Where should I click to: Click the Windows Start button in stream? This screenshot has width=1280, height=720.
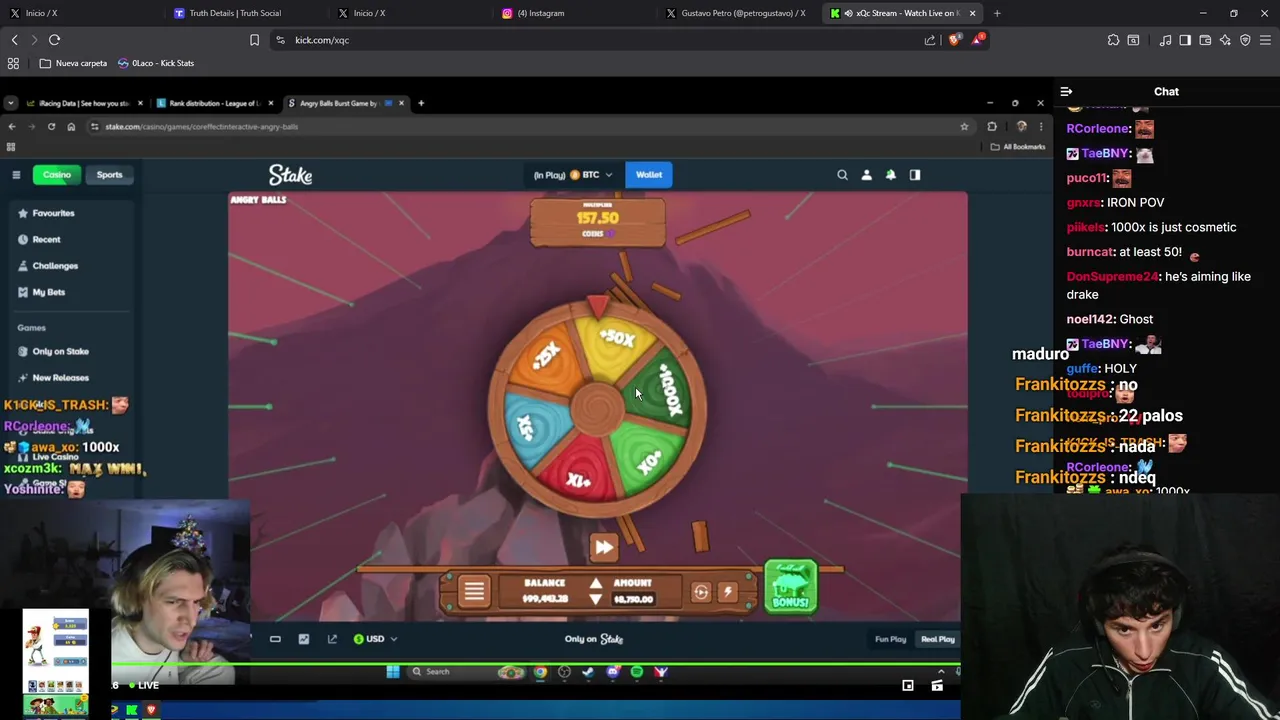pyautogui.click(x=393, y=672)
